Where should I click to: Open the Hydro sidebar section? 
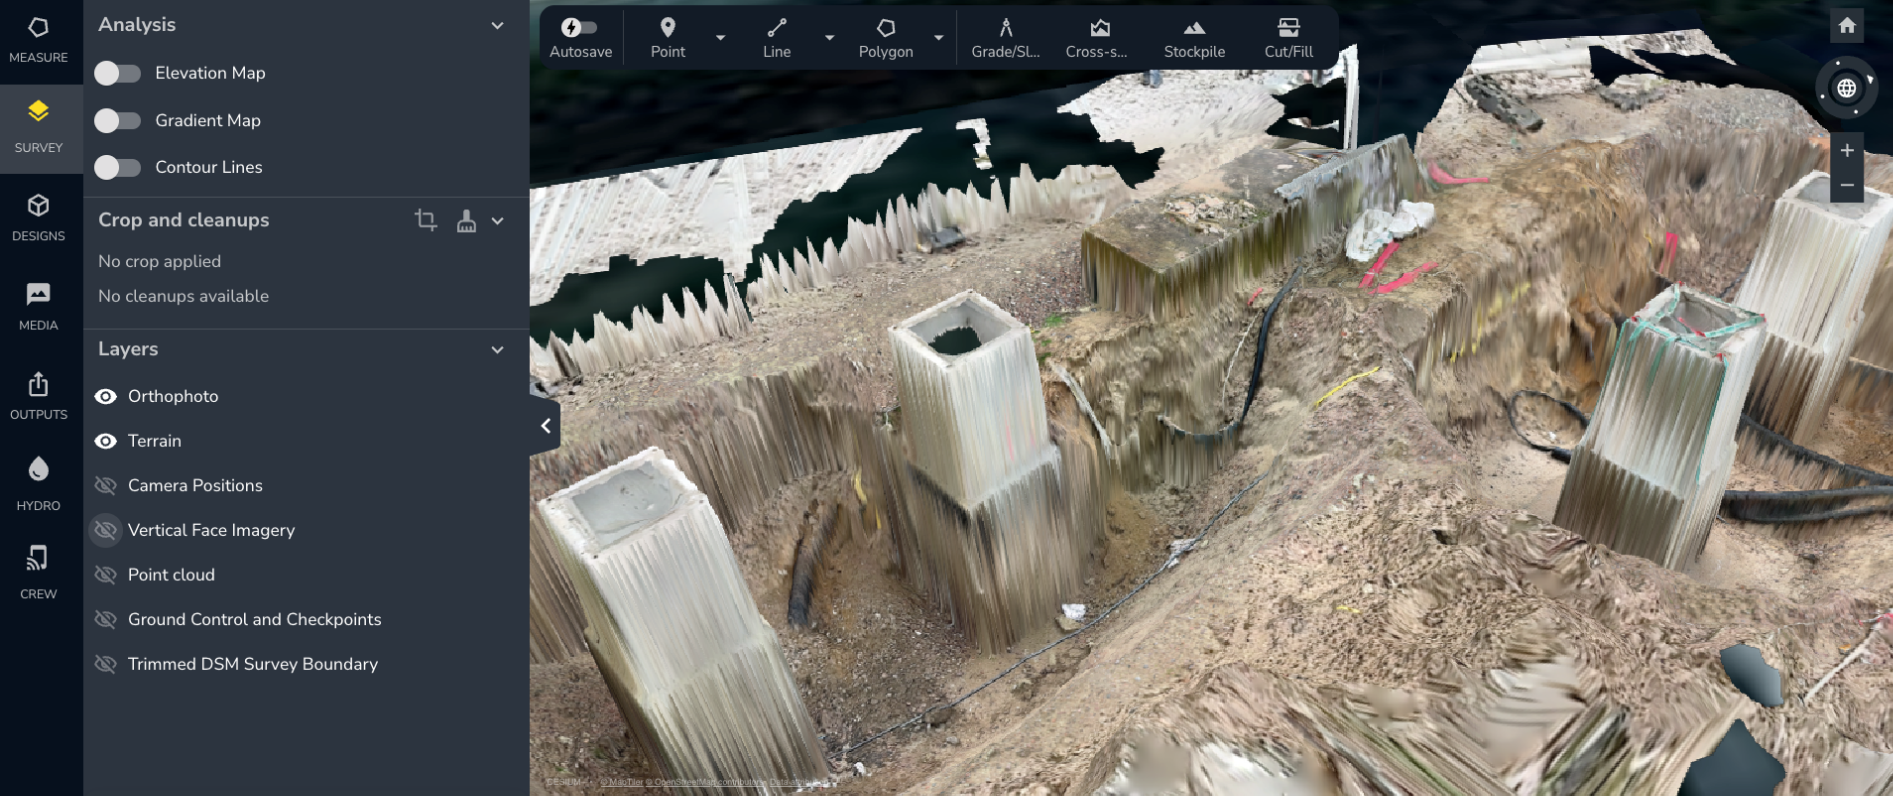pyautogui.click(x=38, y=485)
